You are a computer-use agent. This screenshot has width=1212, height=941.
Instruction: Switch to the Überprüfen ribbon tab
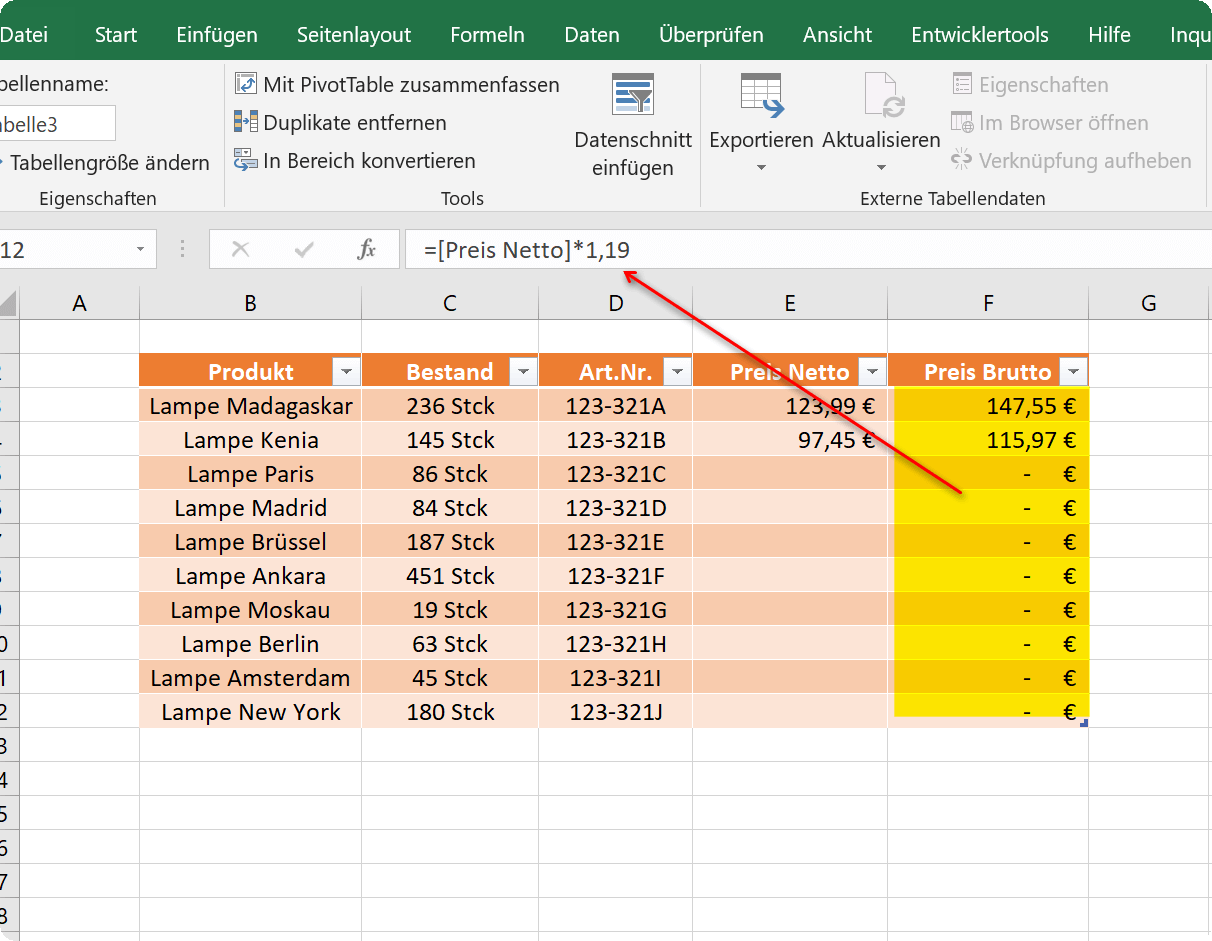coord(711,35)
